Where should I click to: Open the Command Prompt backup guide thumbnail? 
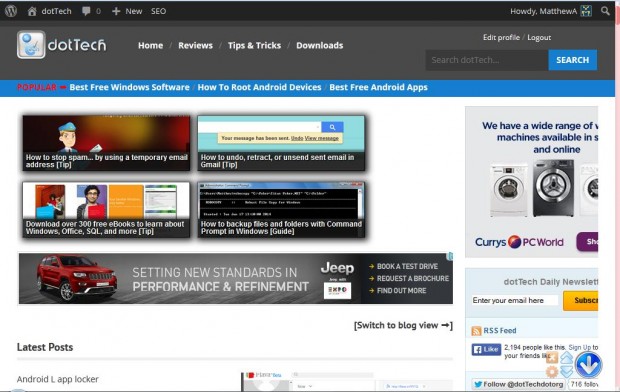click(281, 210)
